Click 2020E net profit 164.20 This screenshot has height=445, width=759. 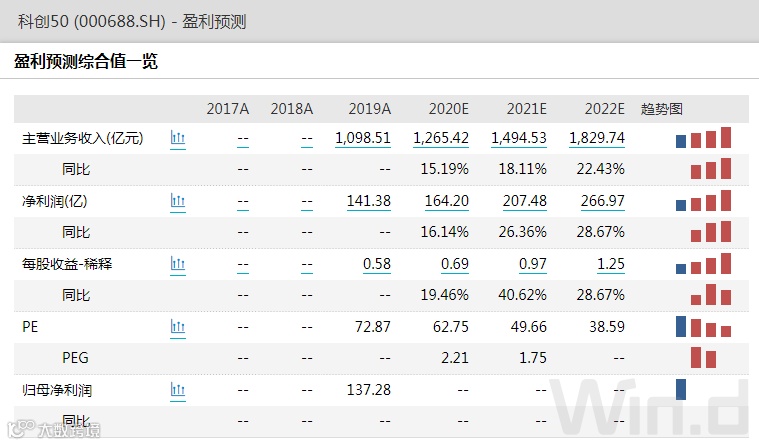coord(446,201)
